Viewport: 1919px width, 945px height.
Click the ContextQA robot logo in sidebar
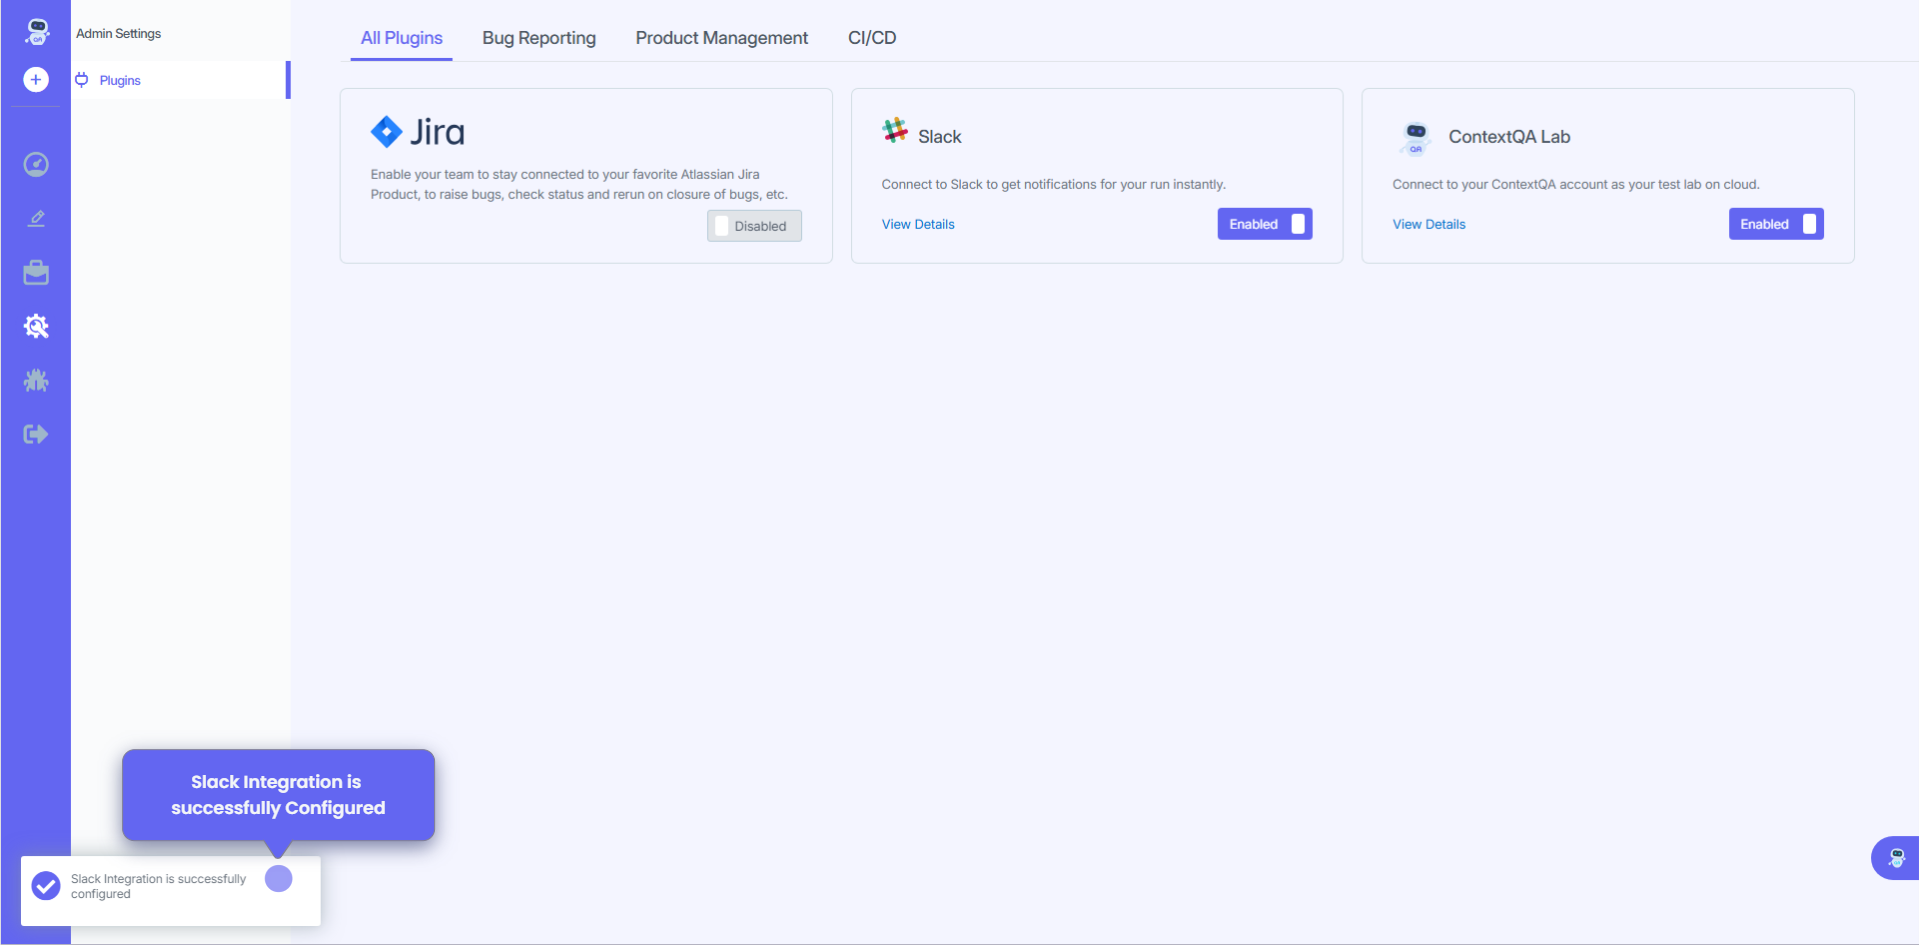pos(37,32)
